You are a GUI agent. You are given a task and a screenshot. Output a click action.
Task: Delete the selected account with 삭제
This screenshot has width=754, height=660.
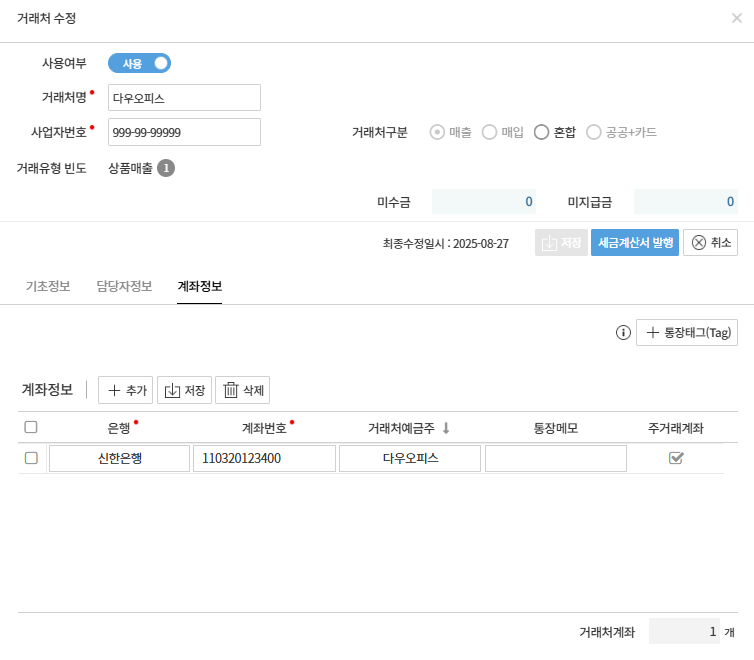[242, 390]
